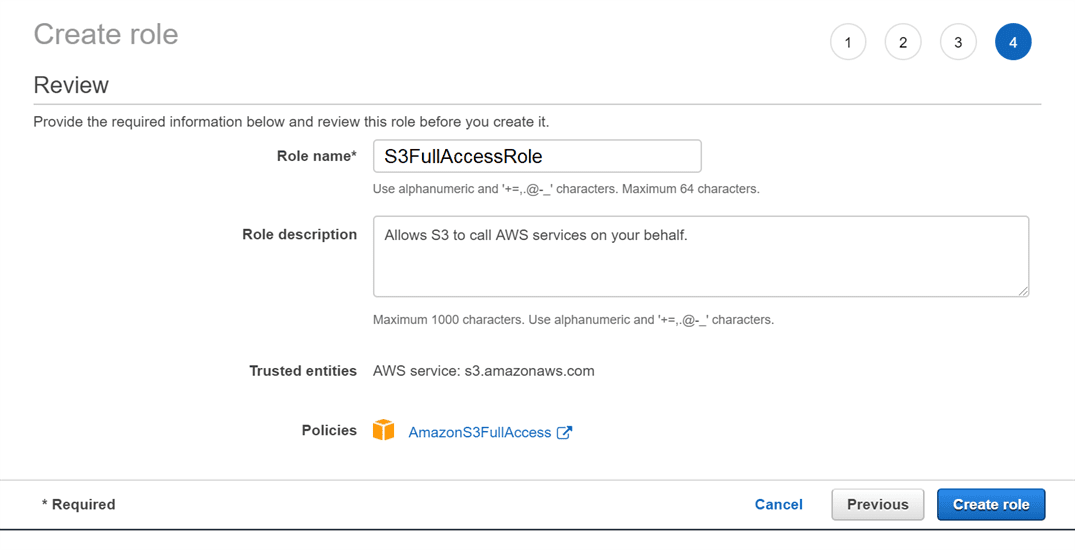Select the highlighted step 4 circle
The height and width of the screenshot is (550, 1075).
[1013, 42]
